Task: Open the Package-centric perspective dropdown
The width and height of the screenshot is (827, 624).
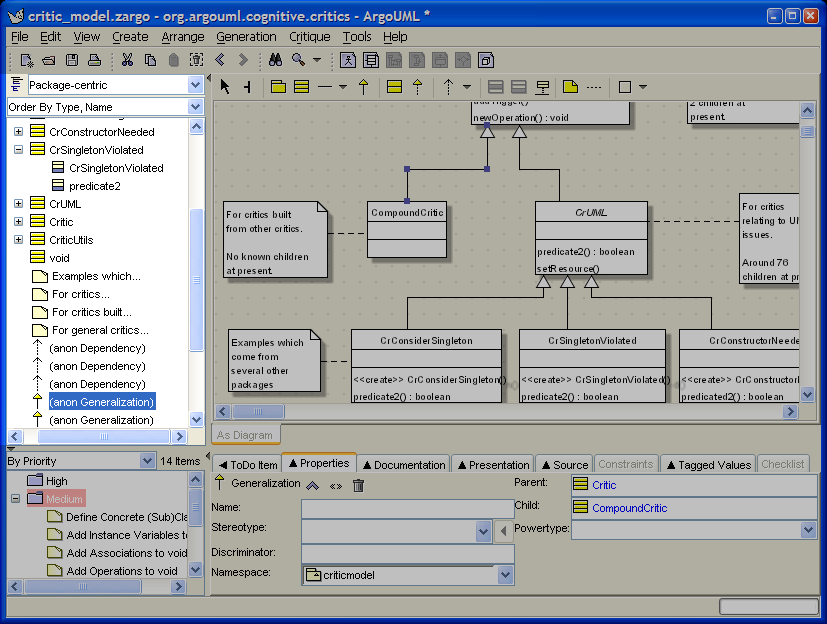Action: (x=195, y=85)
